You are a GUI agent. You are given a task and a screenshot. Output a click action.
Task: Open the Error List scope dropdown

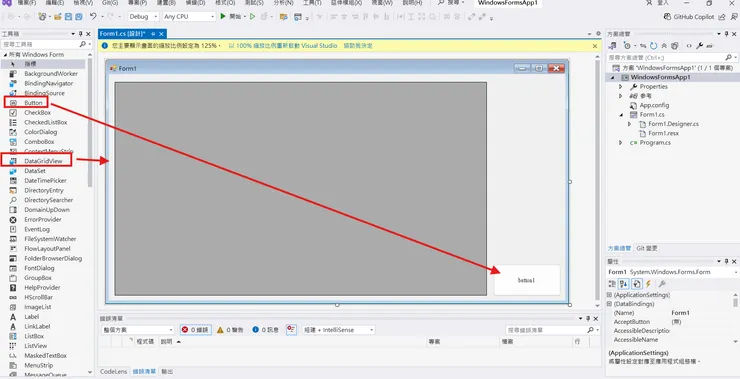[138, 330]
